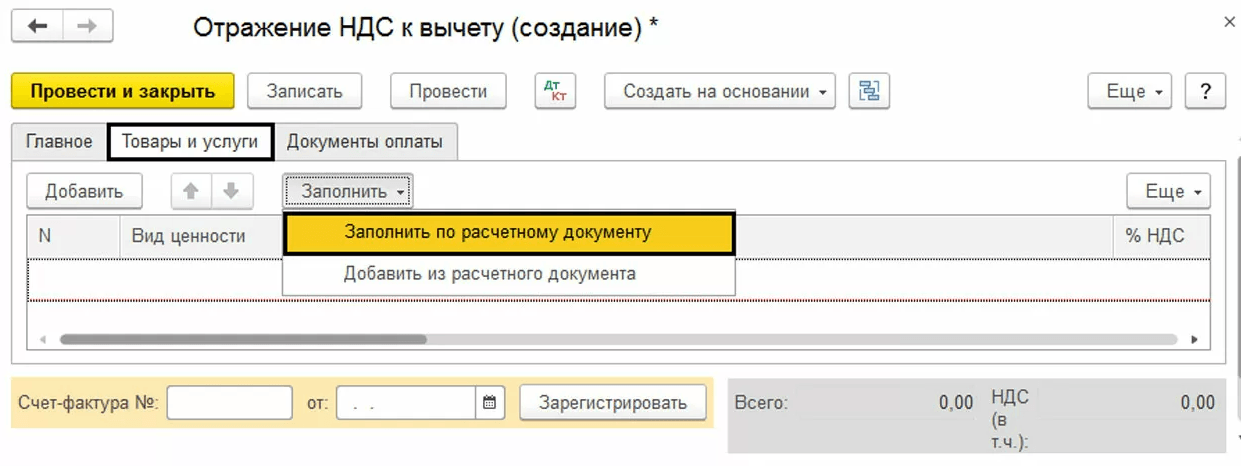Open help with the question mark button

(x=1205, y=91)
